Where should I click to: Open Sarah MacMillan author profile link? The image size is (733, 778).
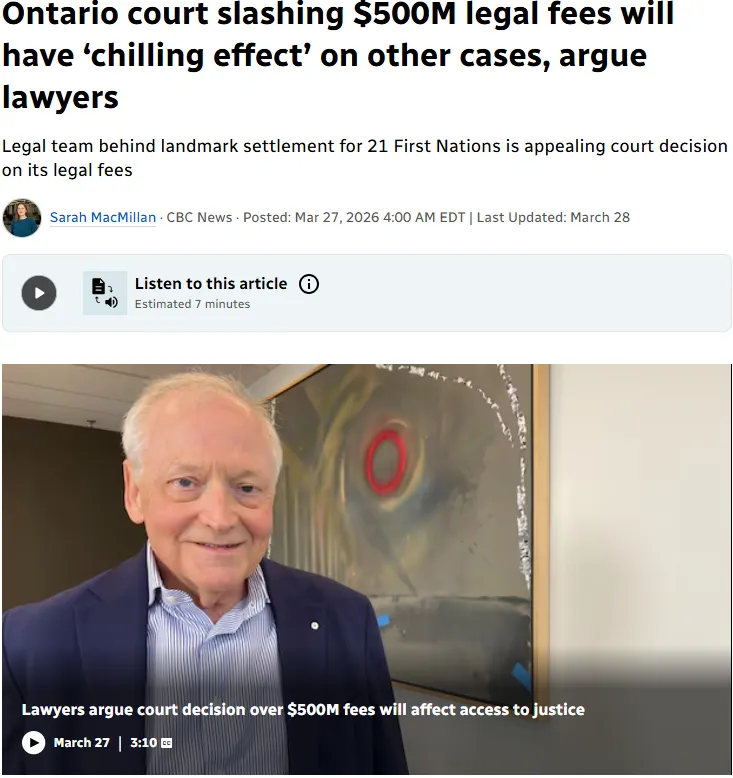[103, 217]
